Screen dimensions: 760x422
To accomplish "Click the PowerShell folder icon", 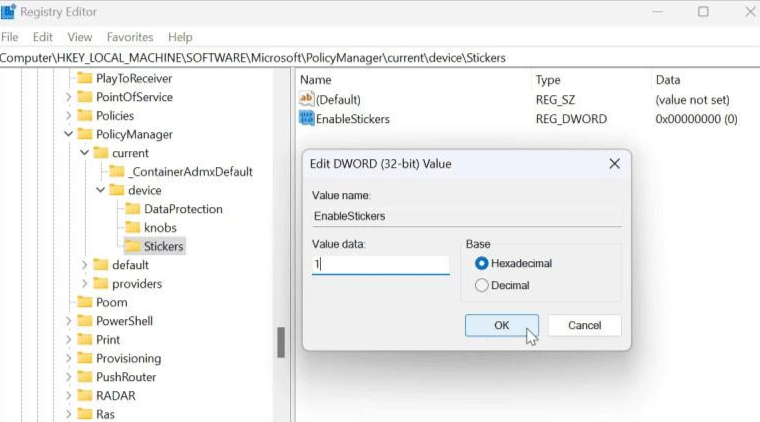I will [84, 321].
